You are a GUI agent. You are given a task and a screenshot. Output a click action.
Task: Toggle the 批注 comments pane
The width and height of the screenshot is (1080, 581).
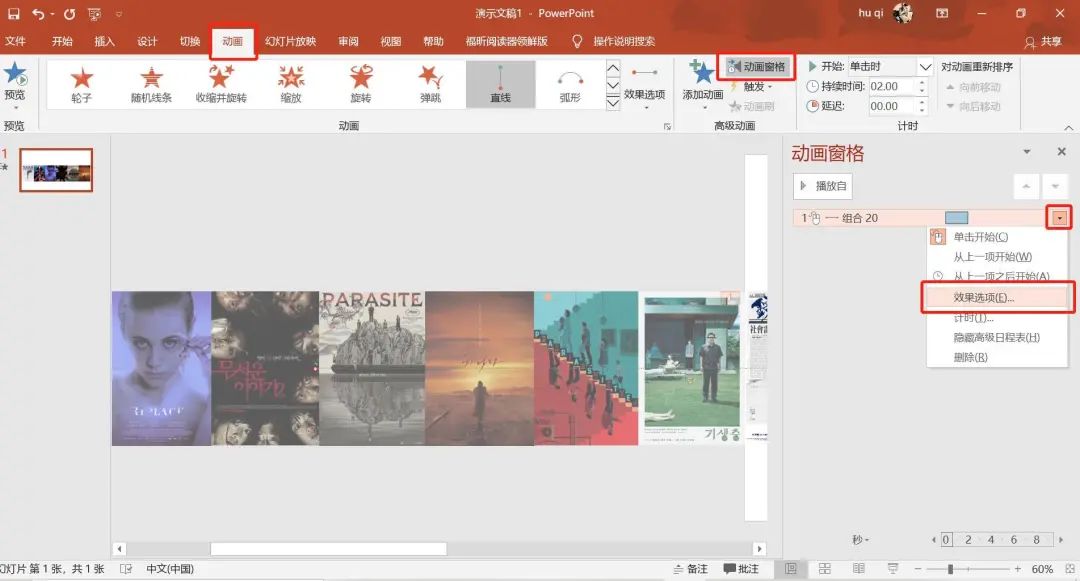tap(741, 569)
